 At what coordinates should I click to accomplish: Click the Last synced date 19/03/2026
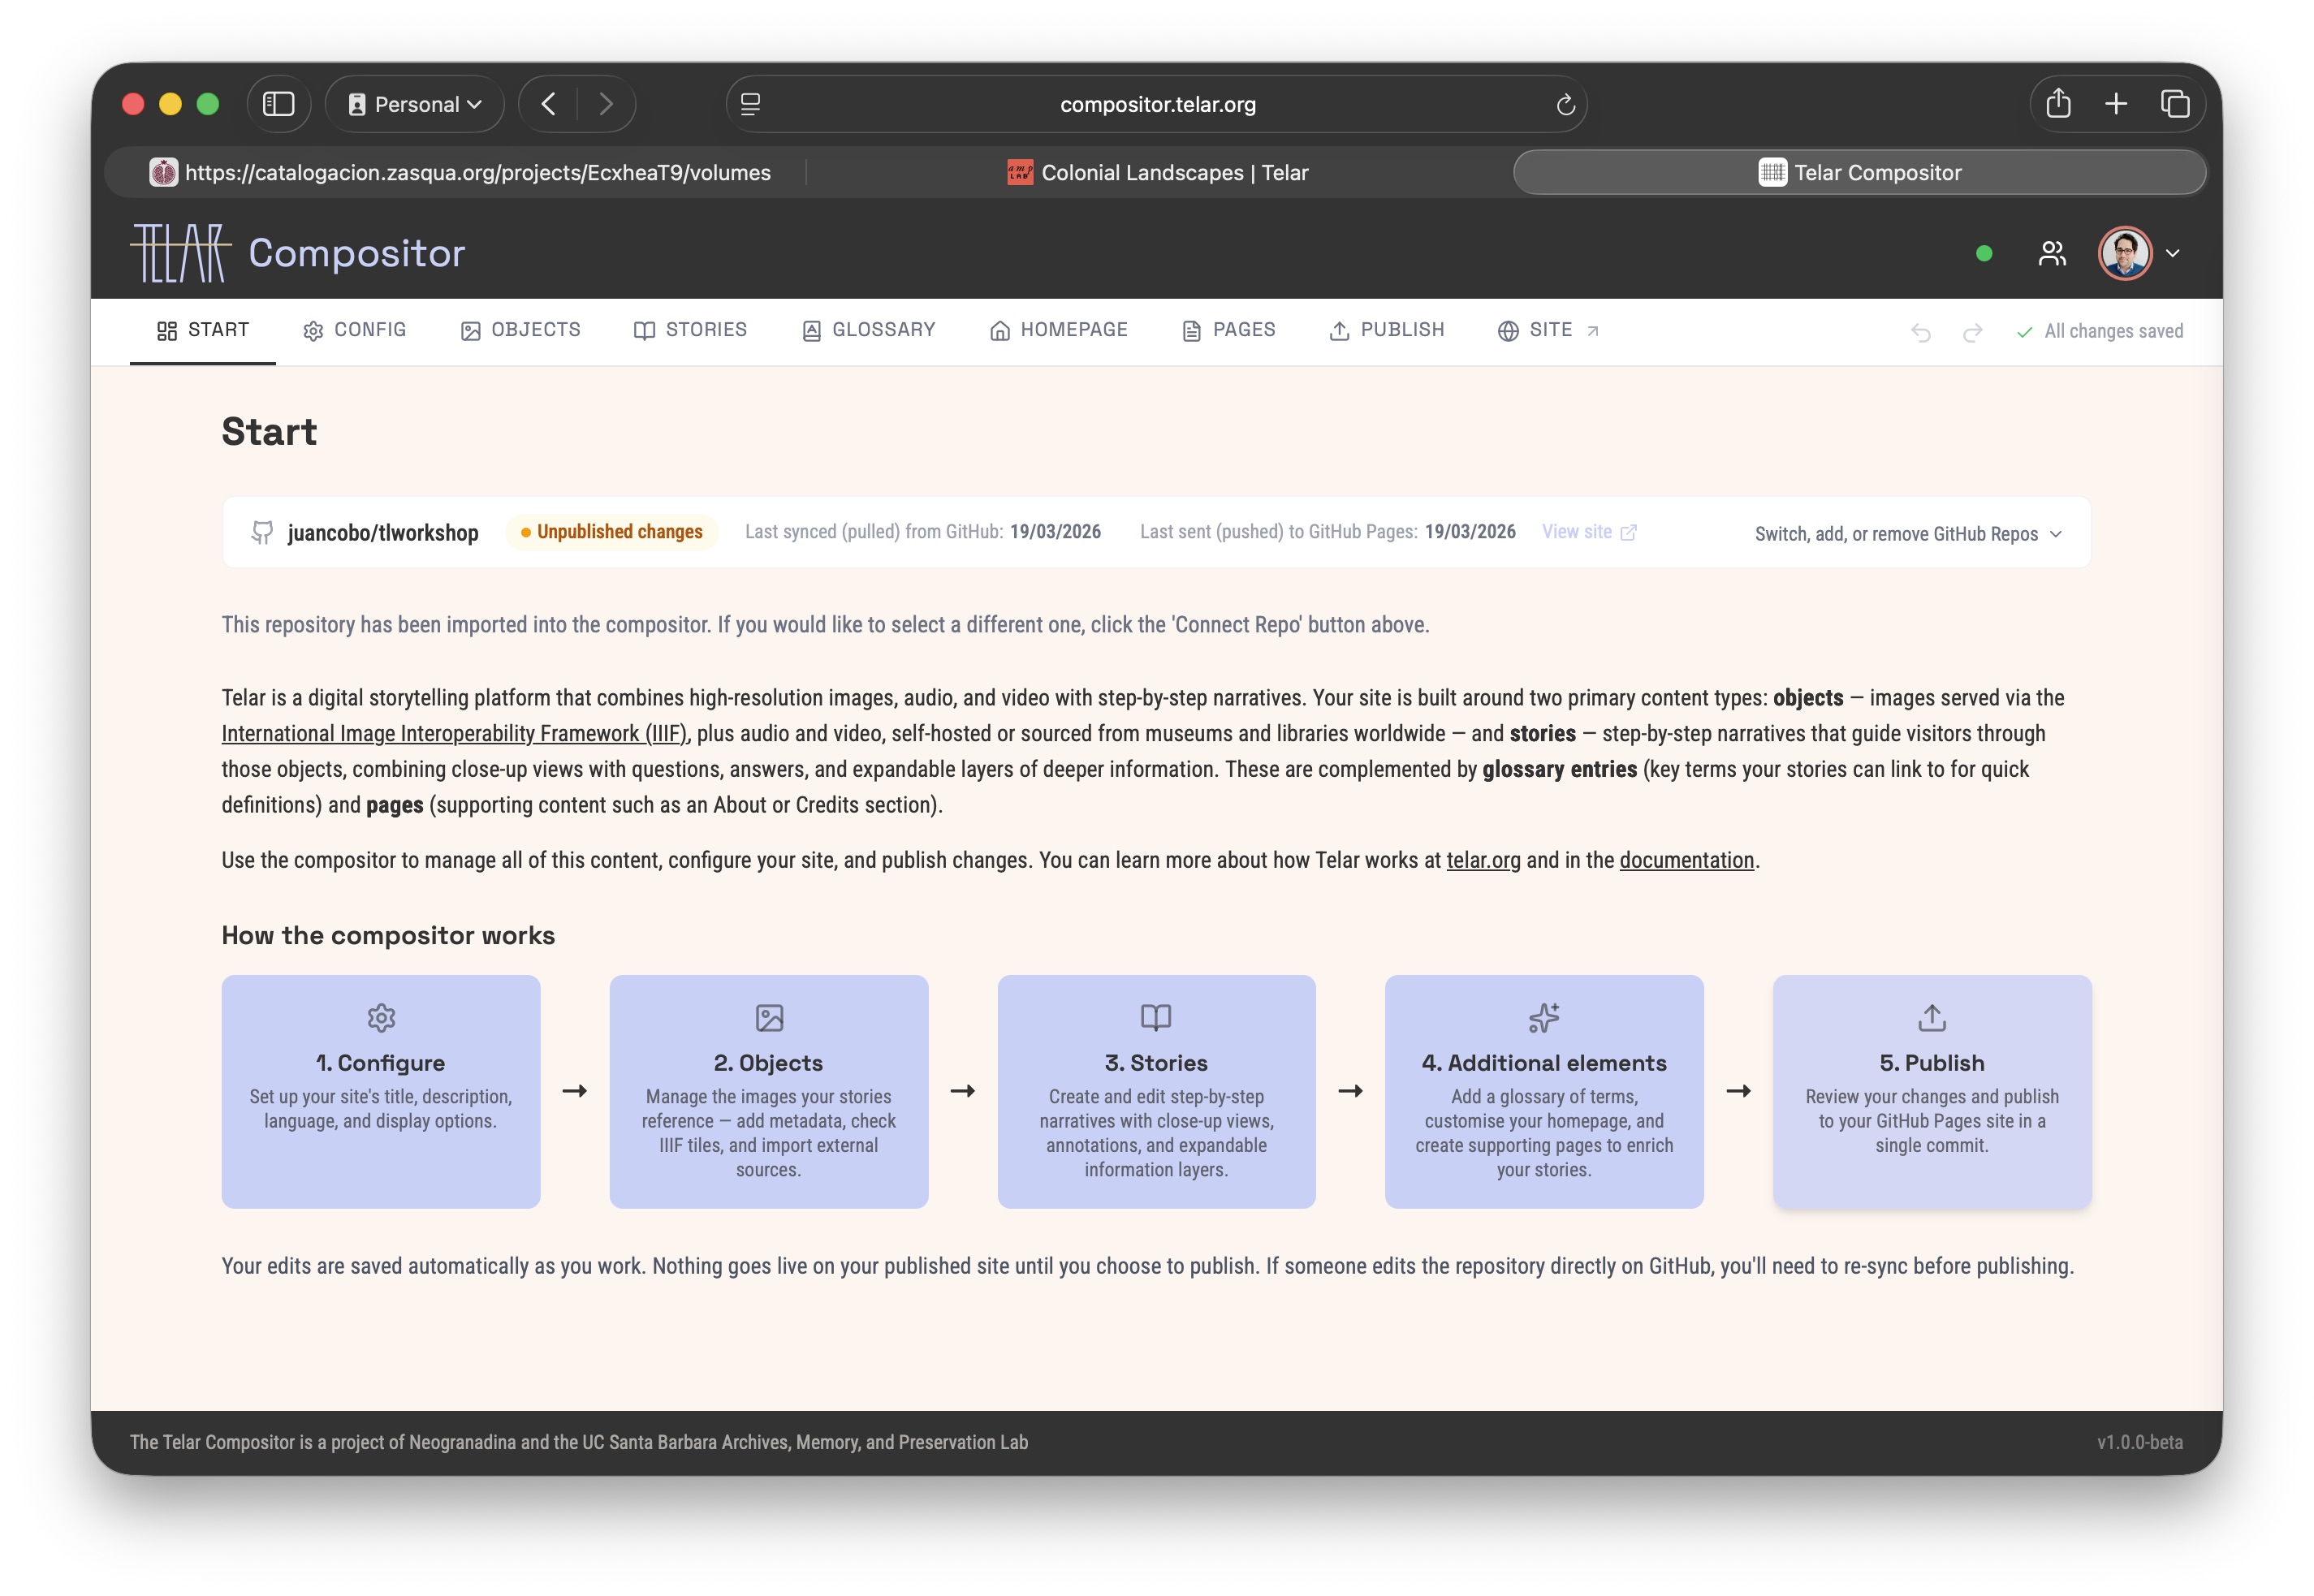click(1055, 532)
